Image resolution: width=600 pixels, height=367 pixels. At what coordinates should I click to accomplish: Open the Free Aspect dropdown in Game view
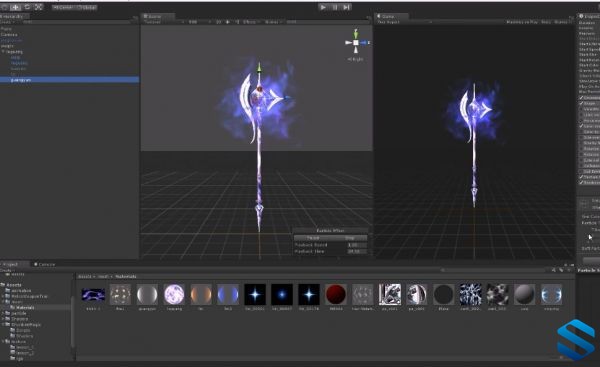pos(404,22)
